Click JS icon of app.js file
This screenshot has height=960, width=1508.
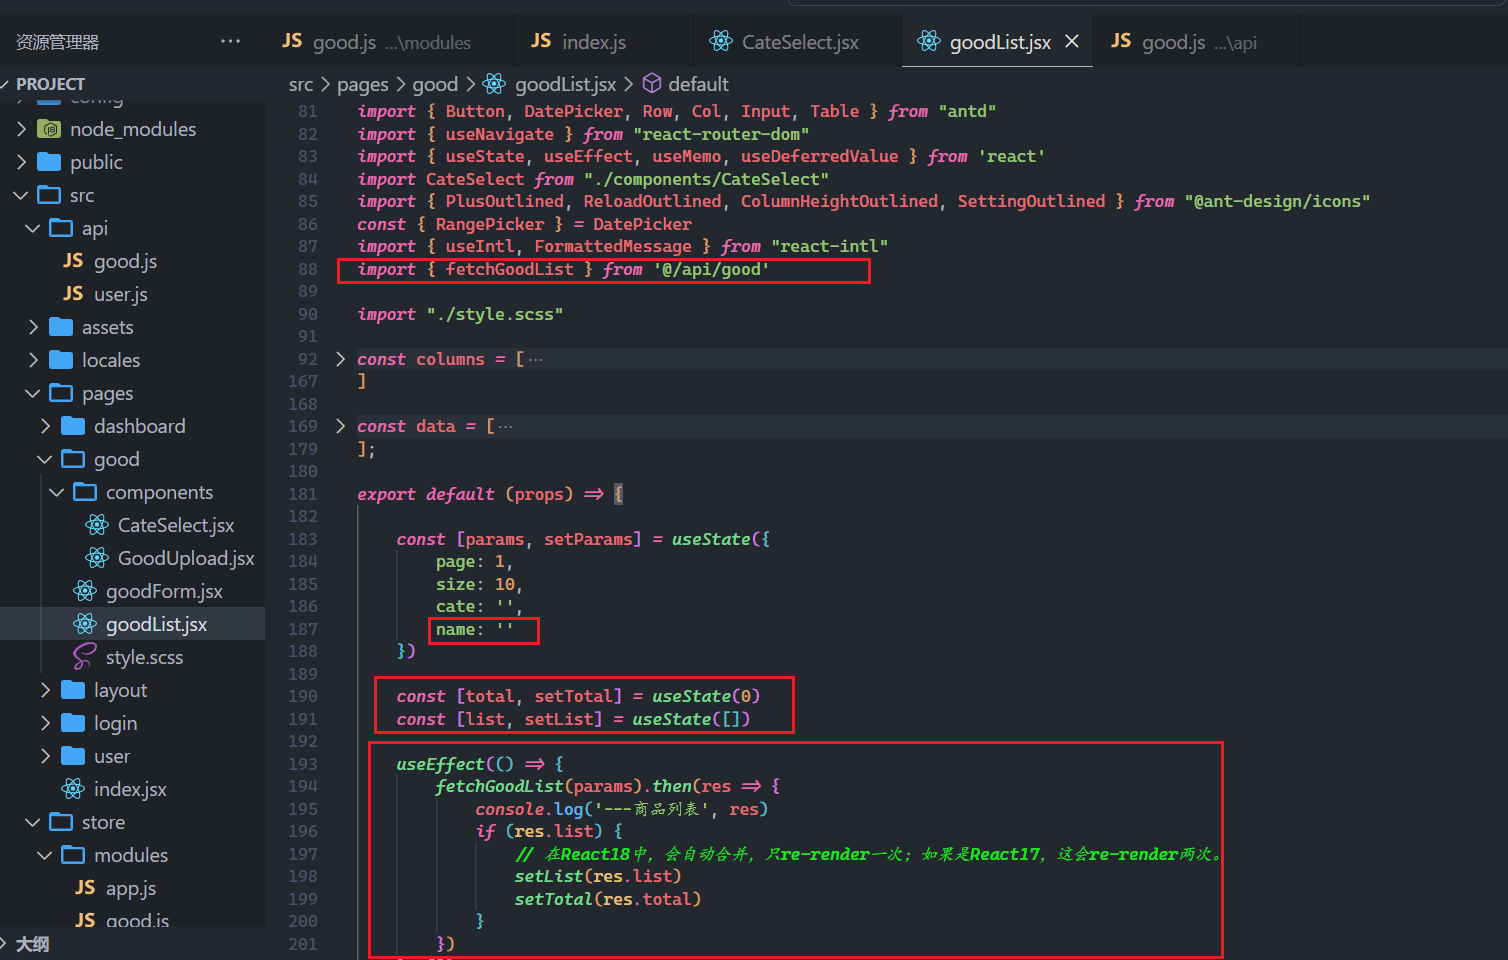point(85,888)
